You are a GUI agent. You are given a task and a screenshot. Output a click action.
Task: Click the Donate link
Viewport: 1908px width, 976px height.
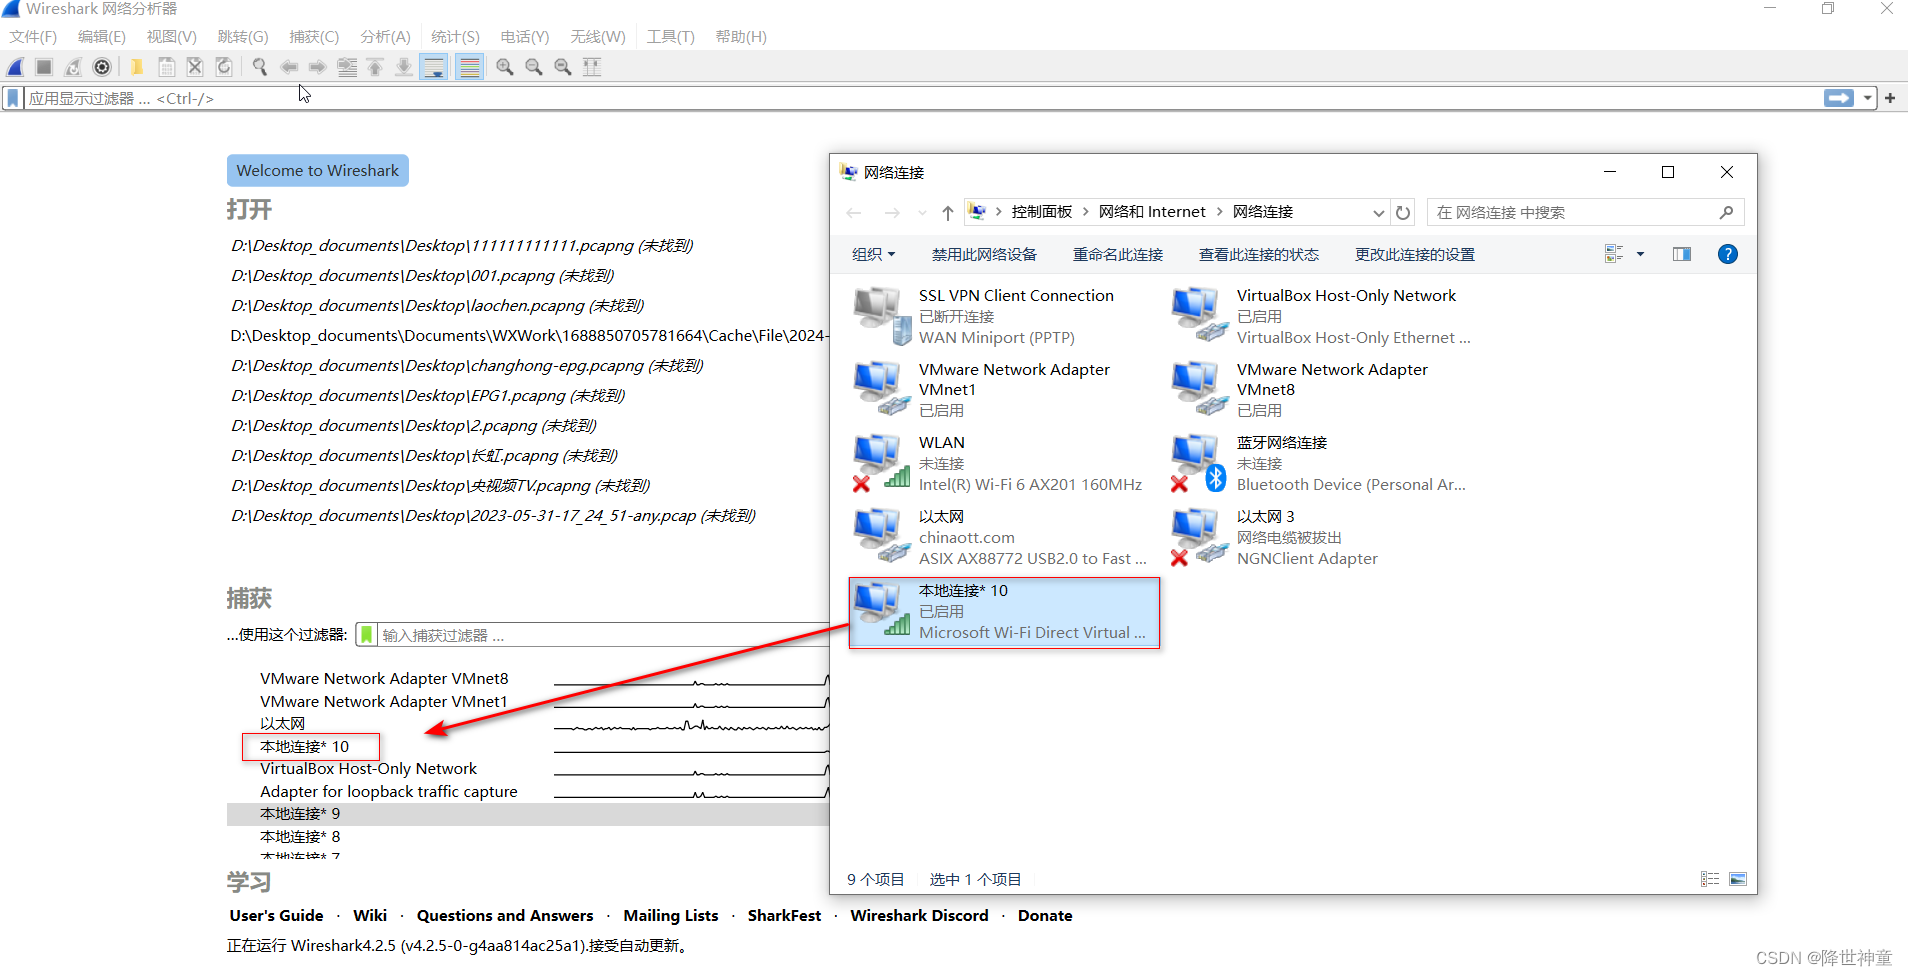click(1045, 916)
